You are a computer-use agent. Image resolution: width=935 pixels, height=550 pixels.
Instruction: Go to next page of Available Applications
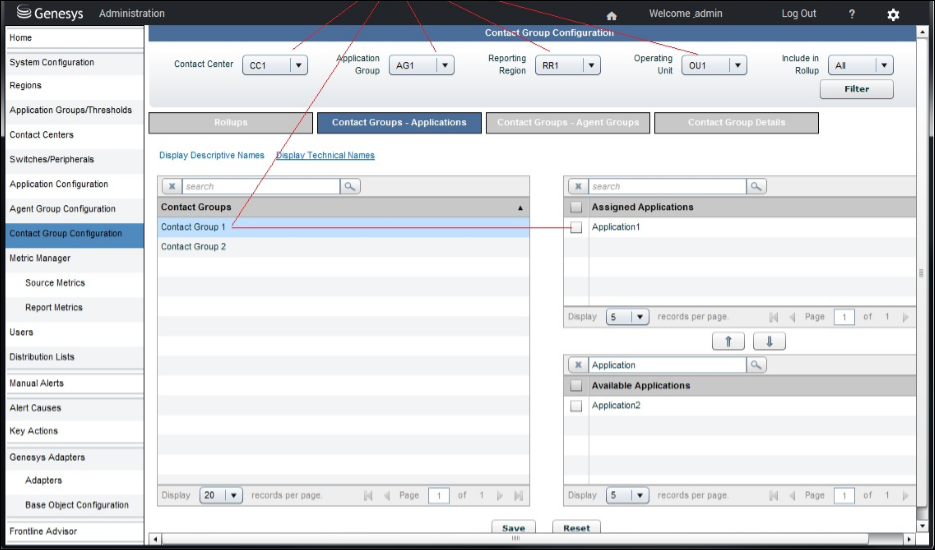point(906,496)
